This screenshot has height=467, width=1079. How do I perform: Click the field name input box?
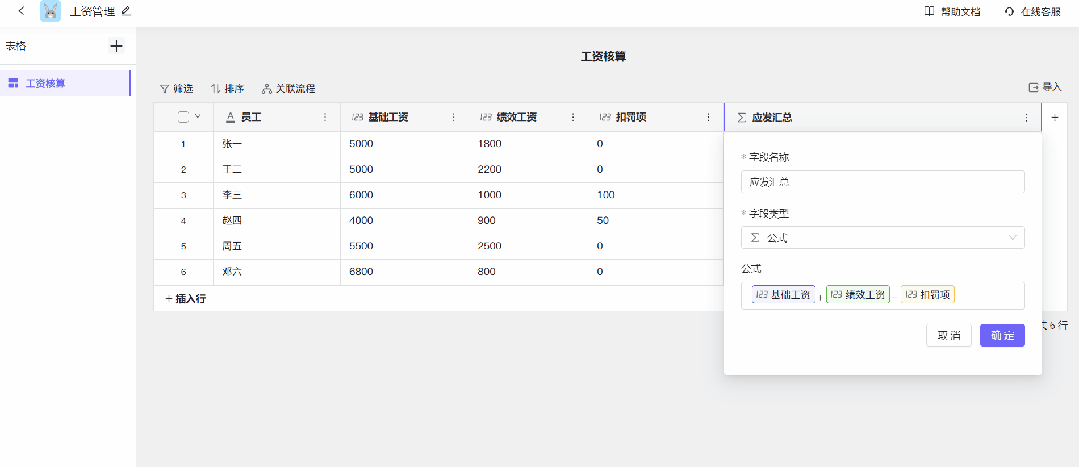coord(882,182)
